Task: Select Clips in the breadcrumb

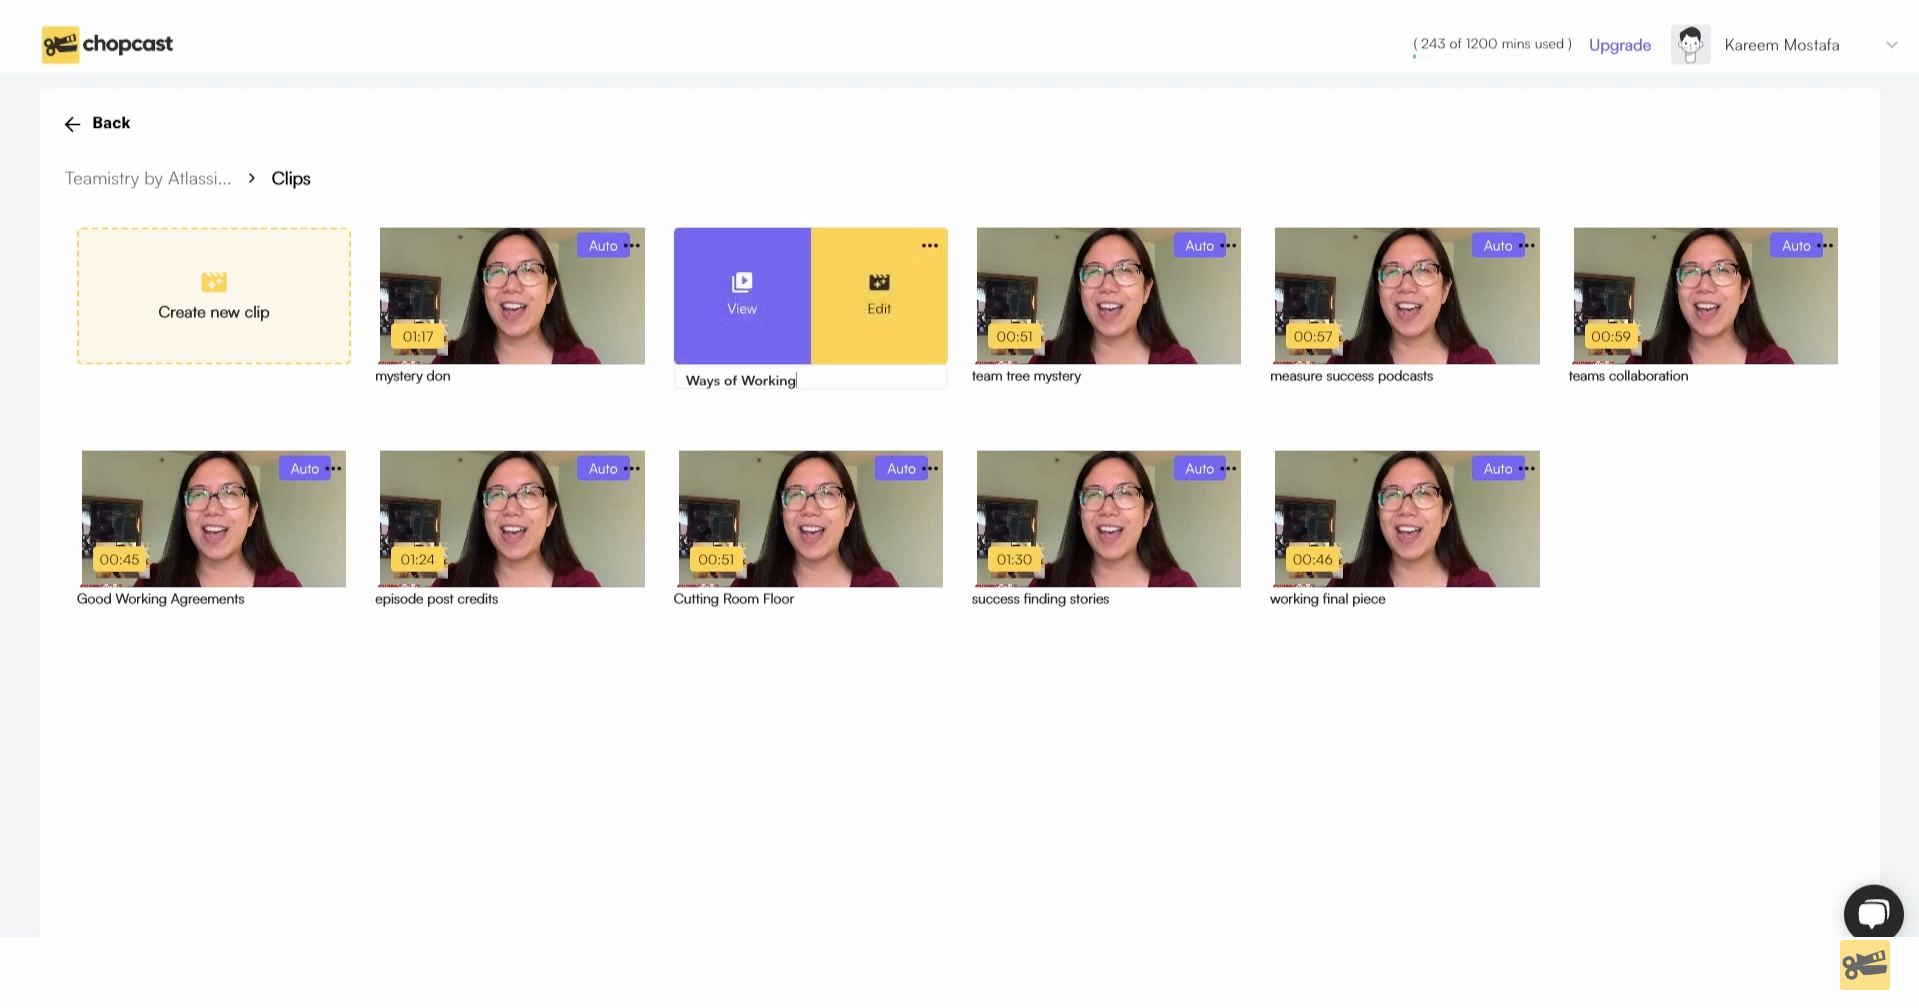Action: click(x=291, y=178)
